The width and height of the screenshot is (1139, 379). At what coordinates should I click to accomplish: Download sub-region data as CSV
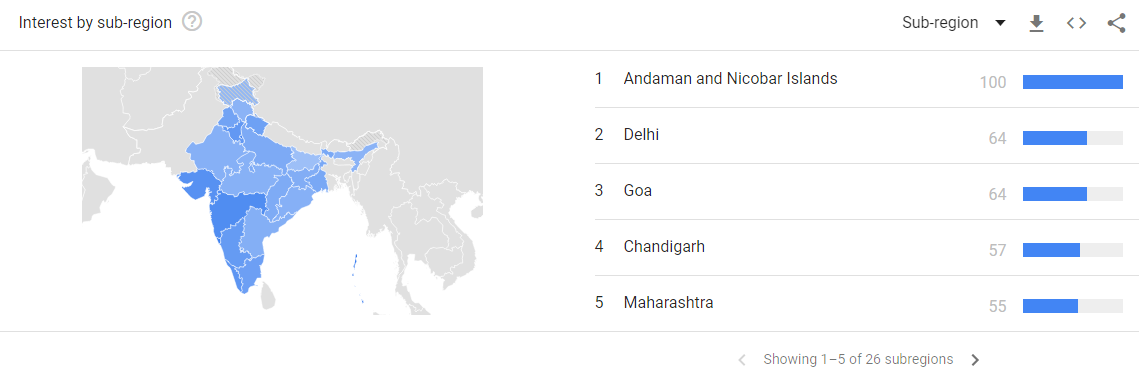pyautogui.click(x=1037, y=23)
